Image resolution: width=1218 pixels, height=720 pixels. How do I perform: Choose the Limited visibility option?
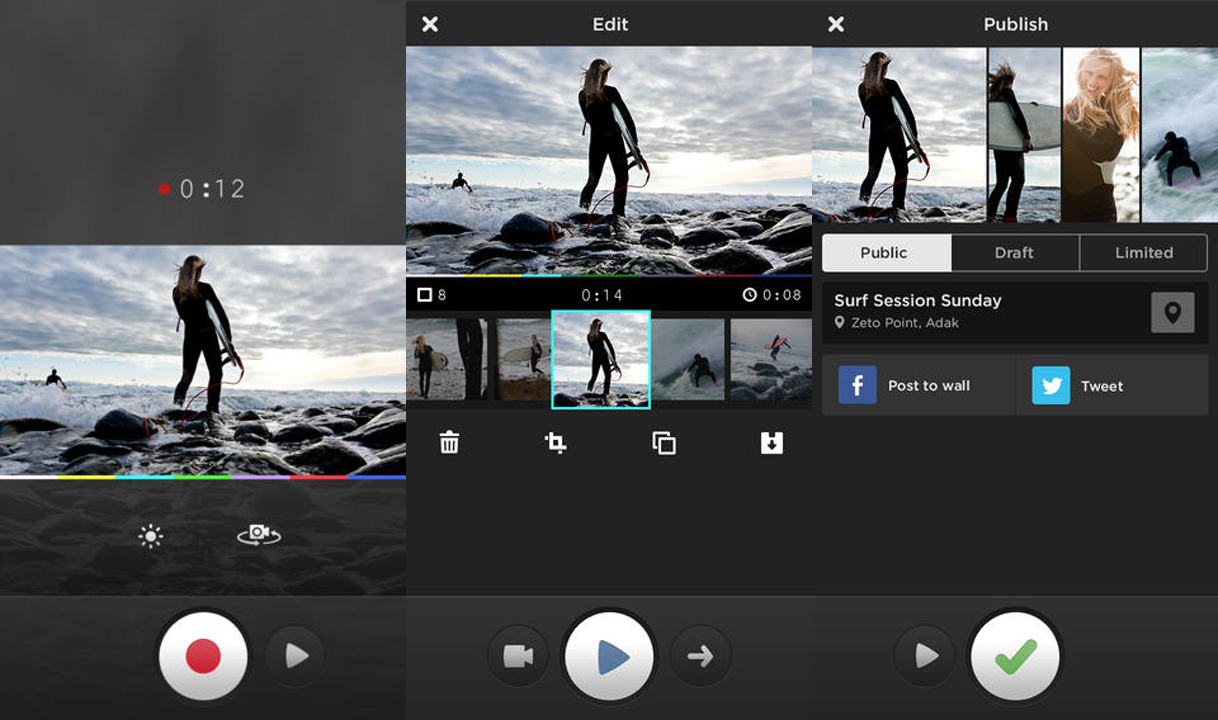pos(1143,253)
